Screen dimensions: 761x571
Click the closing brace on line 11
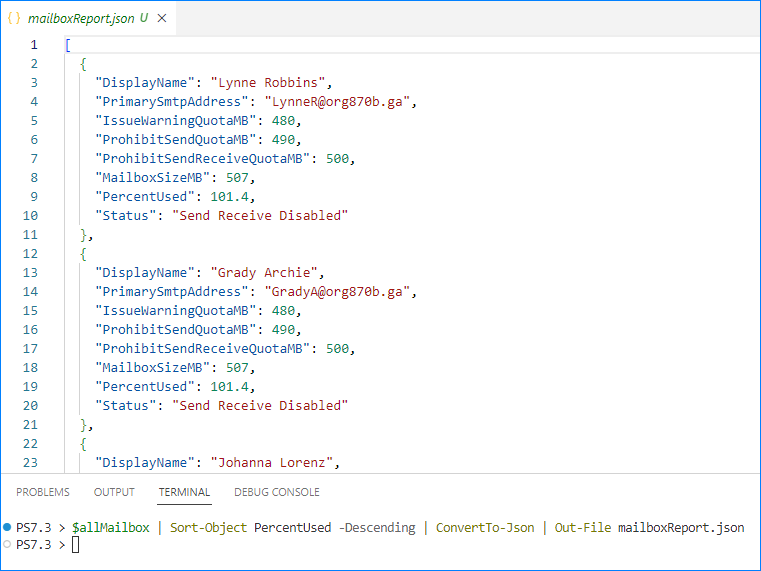tap(83, 235)
